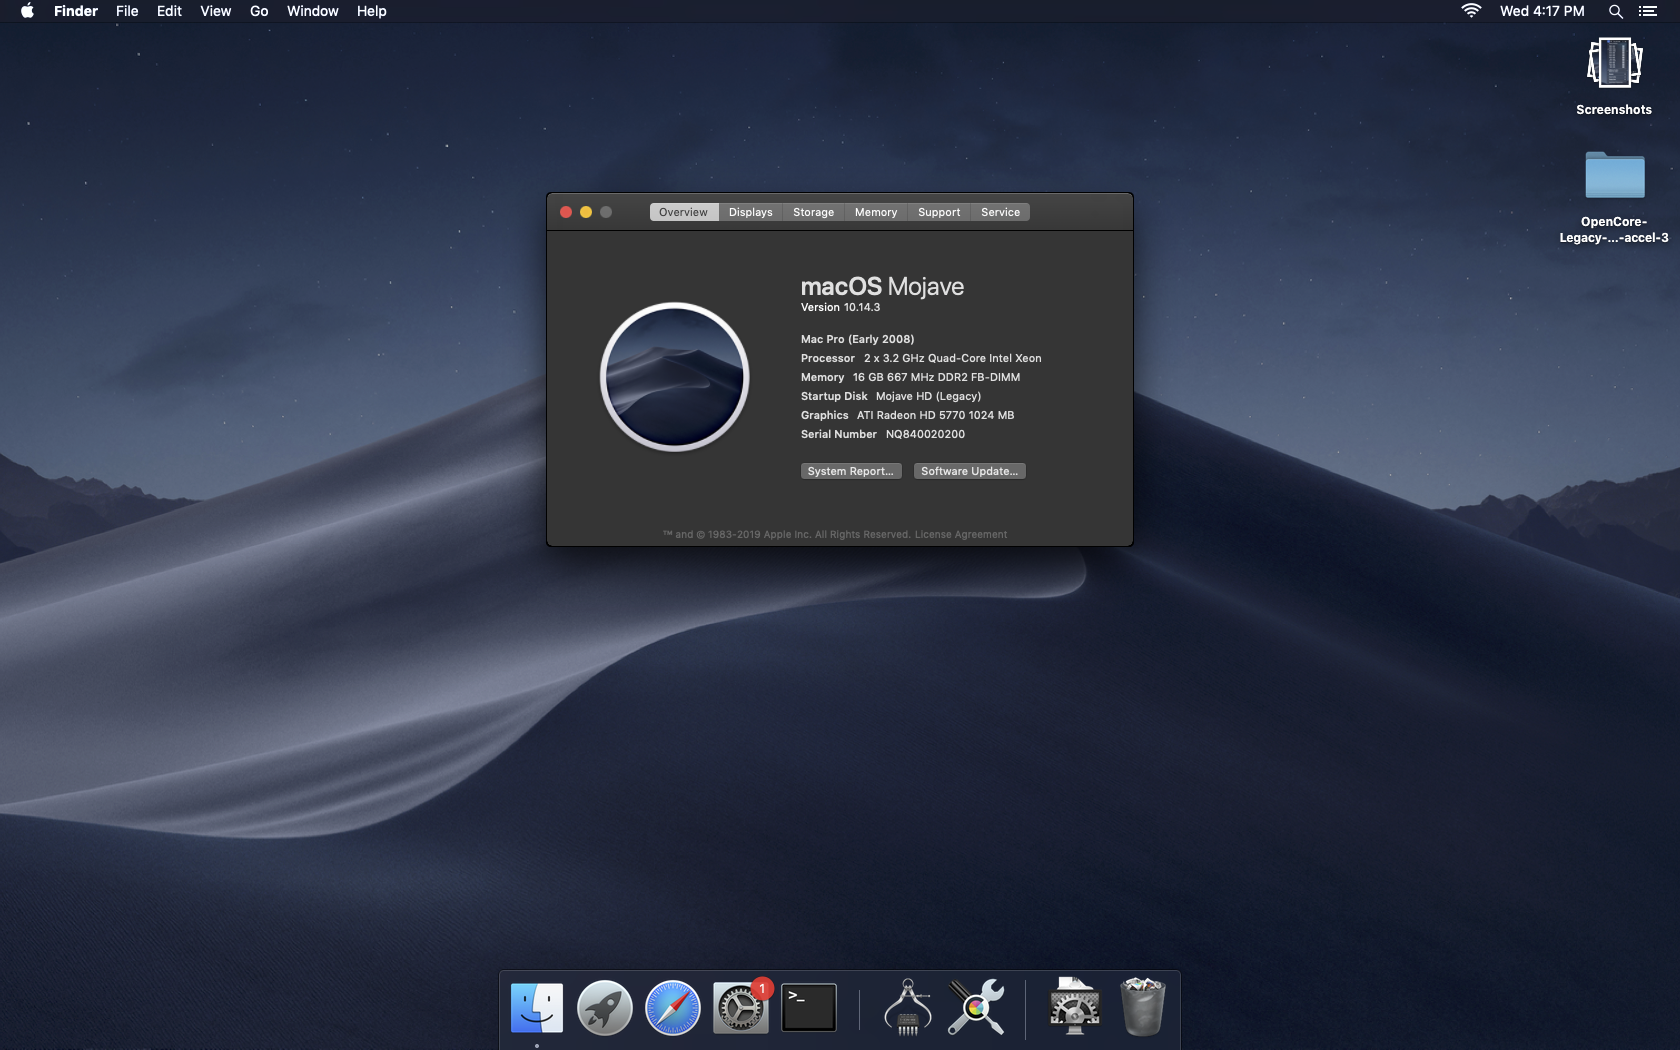Viewport: 1680px width, 1050px height.
Task: Click the Version 10.14.3 text
Action: coord(840,307)
